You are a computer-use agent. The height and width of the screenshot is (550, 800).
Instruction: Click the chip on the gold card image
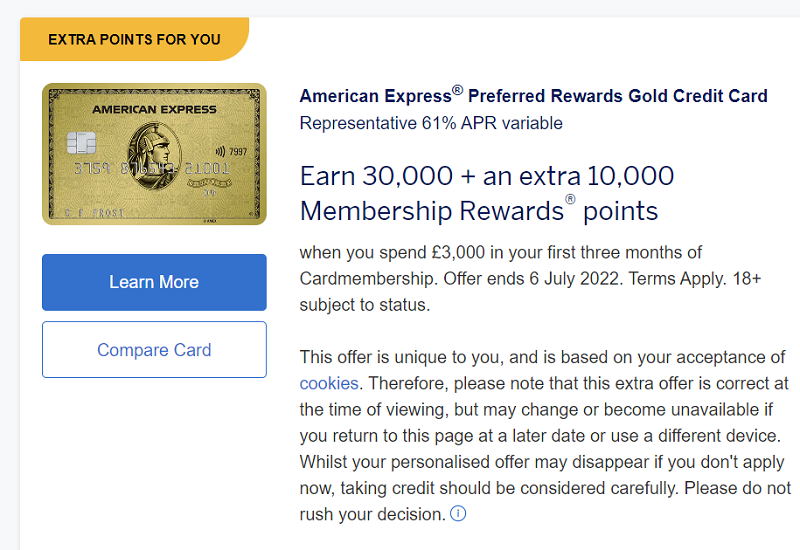82,143
